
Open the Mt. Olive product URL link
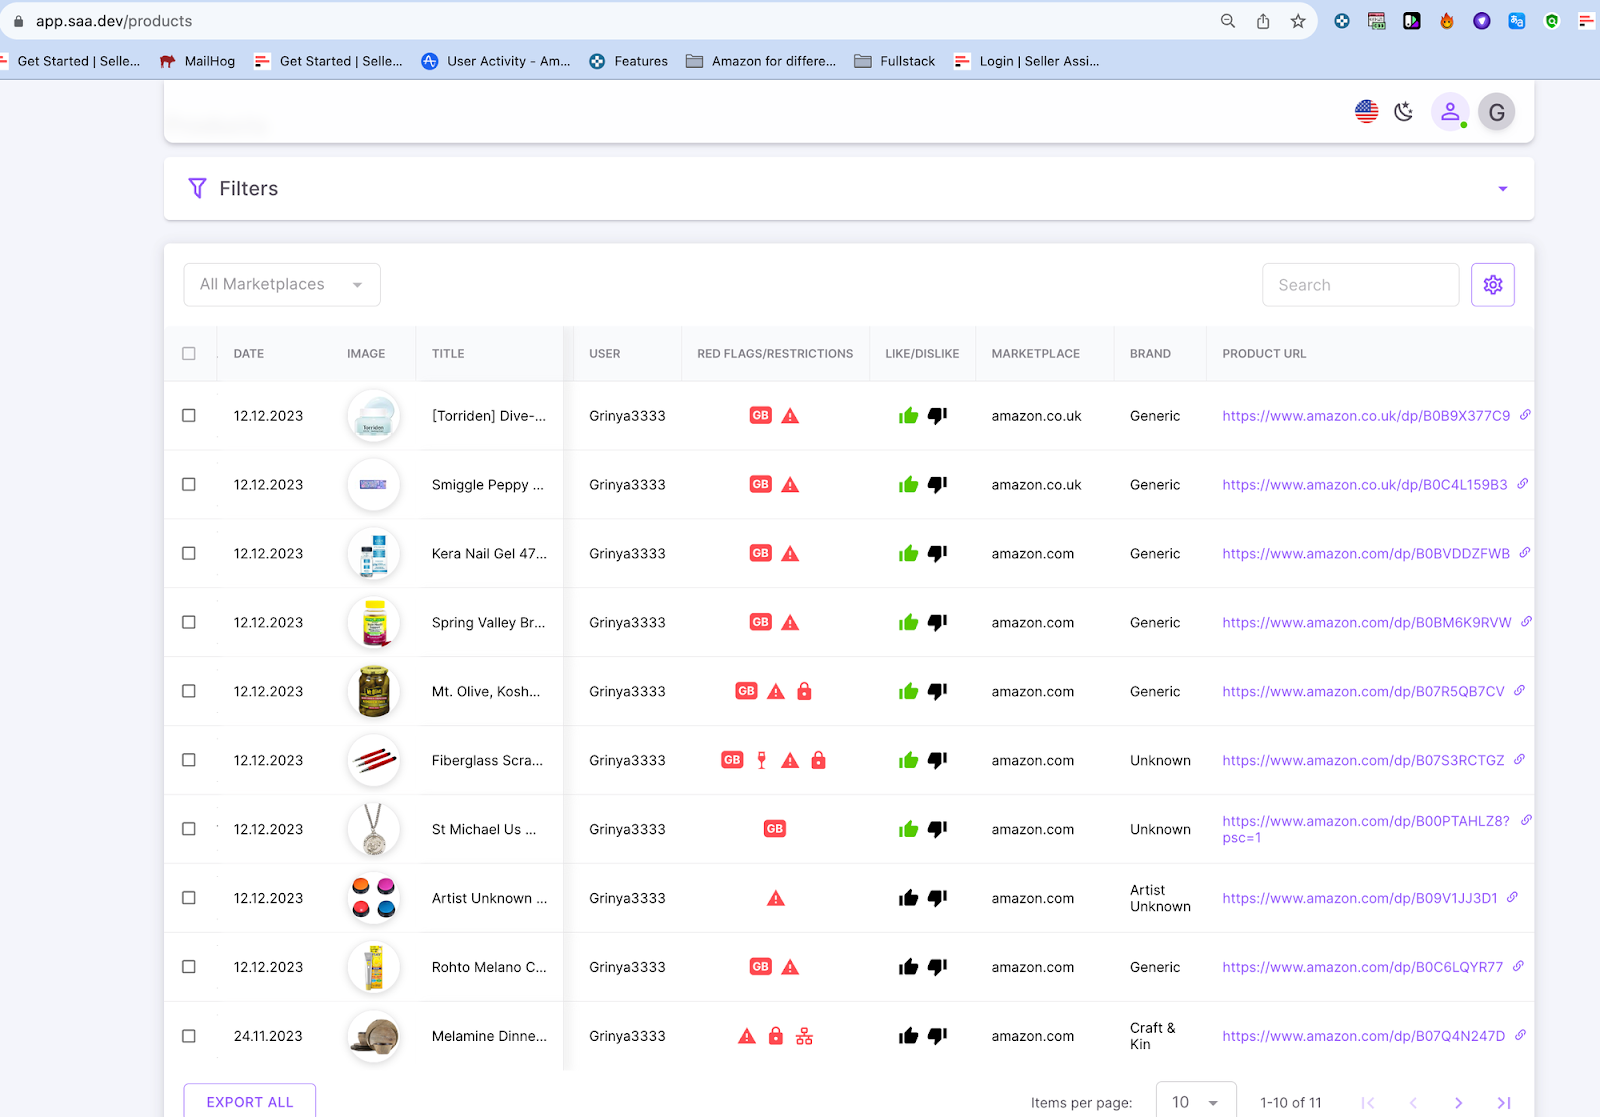tap(1362, 690)
